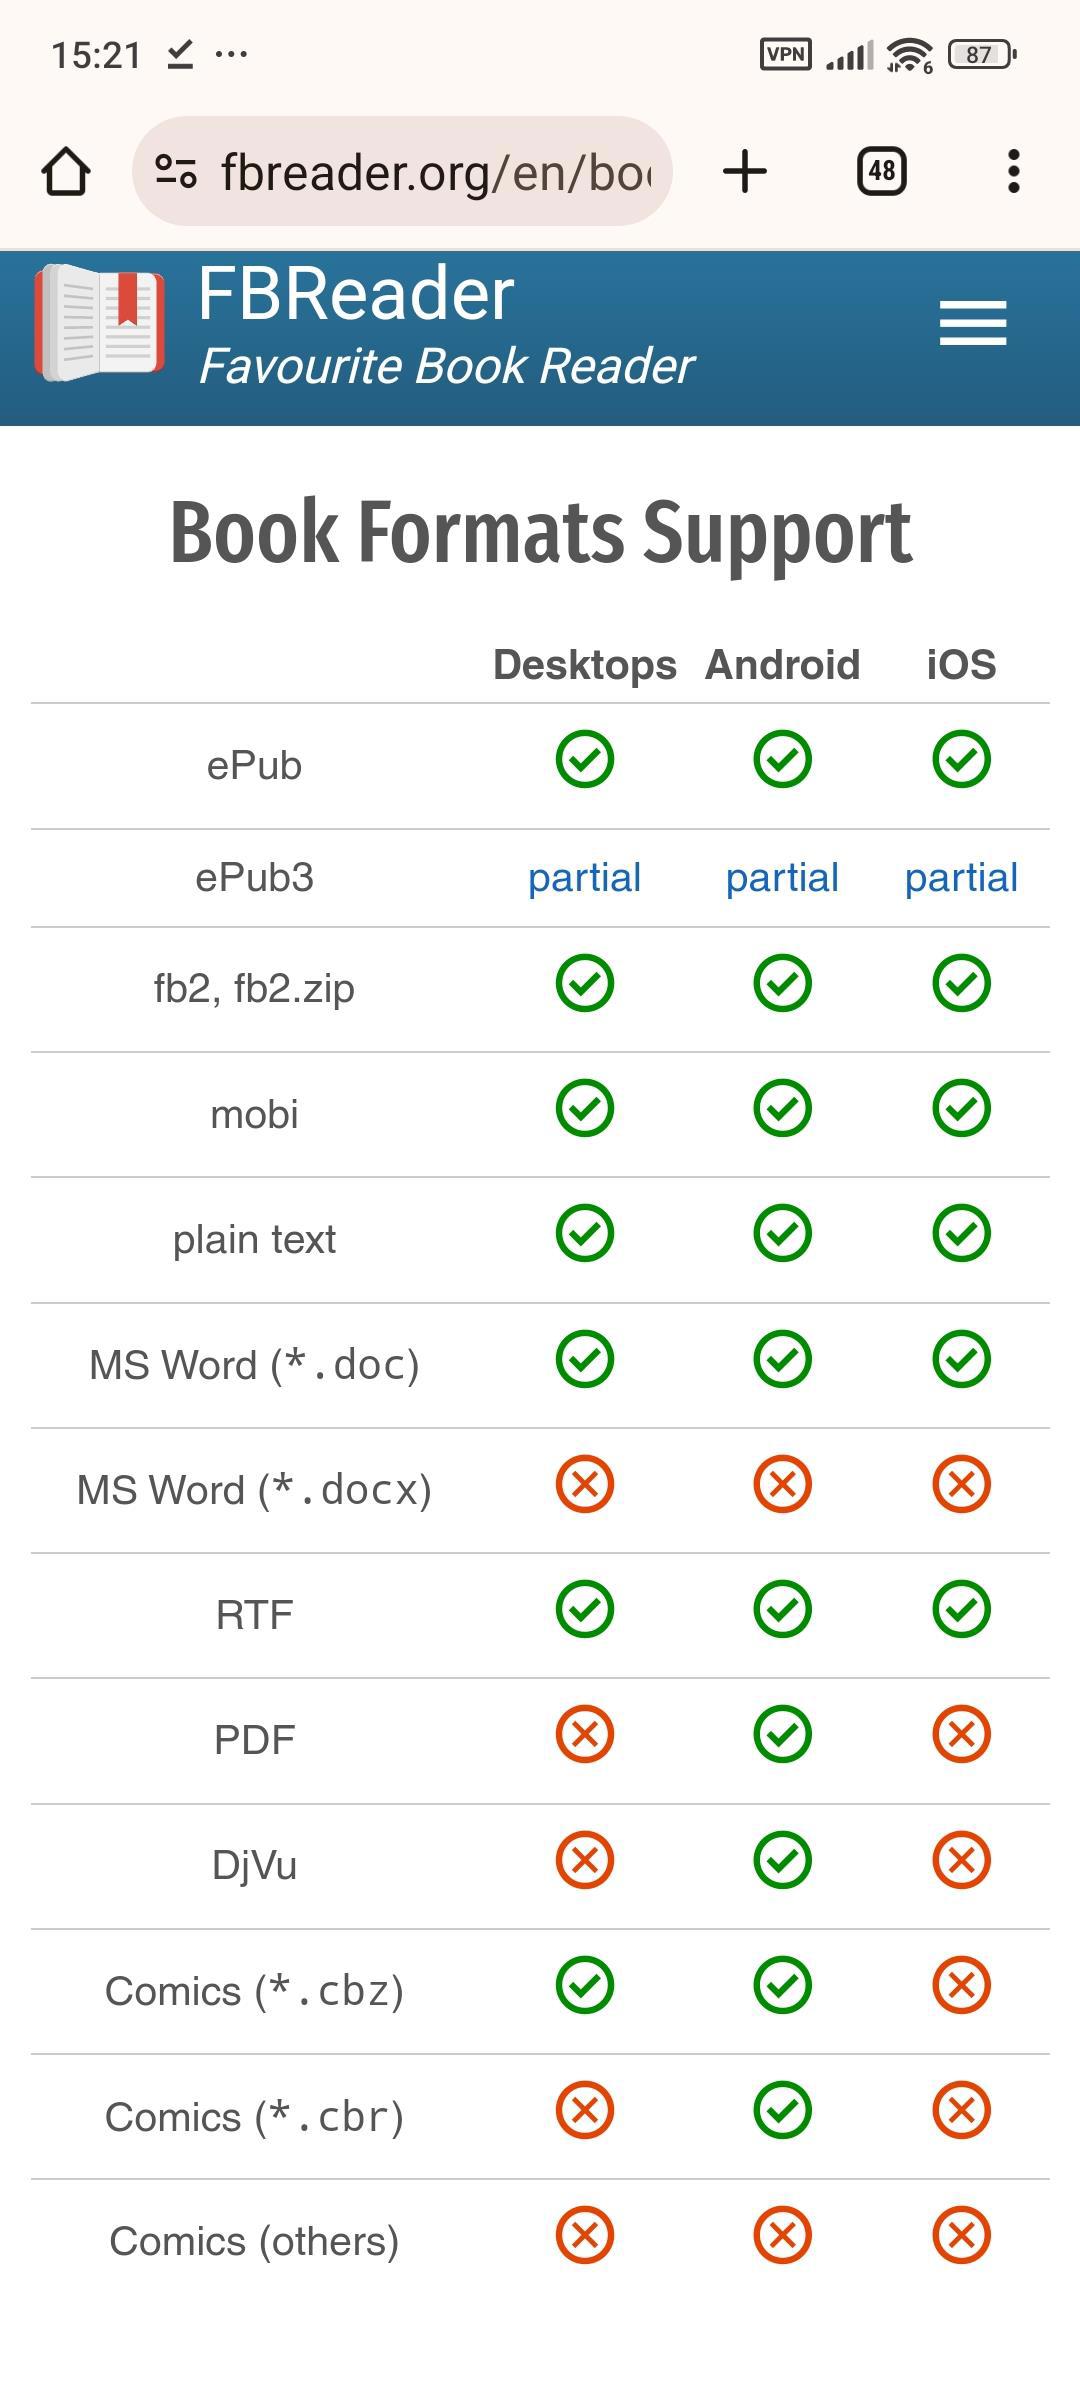Click the red cross for cbz on iOS
This screenshot has height=2400, width=1080.
(x=961, y=1985)
